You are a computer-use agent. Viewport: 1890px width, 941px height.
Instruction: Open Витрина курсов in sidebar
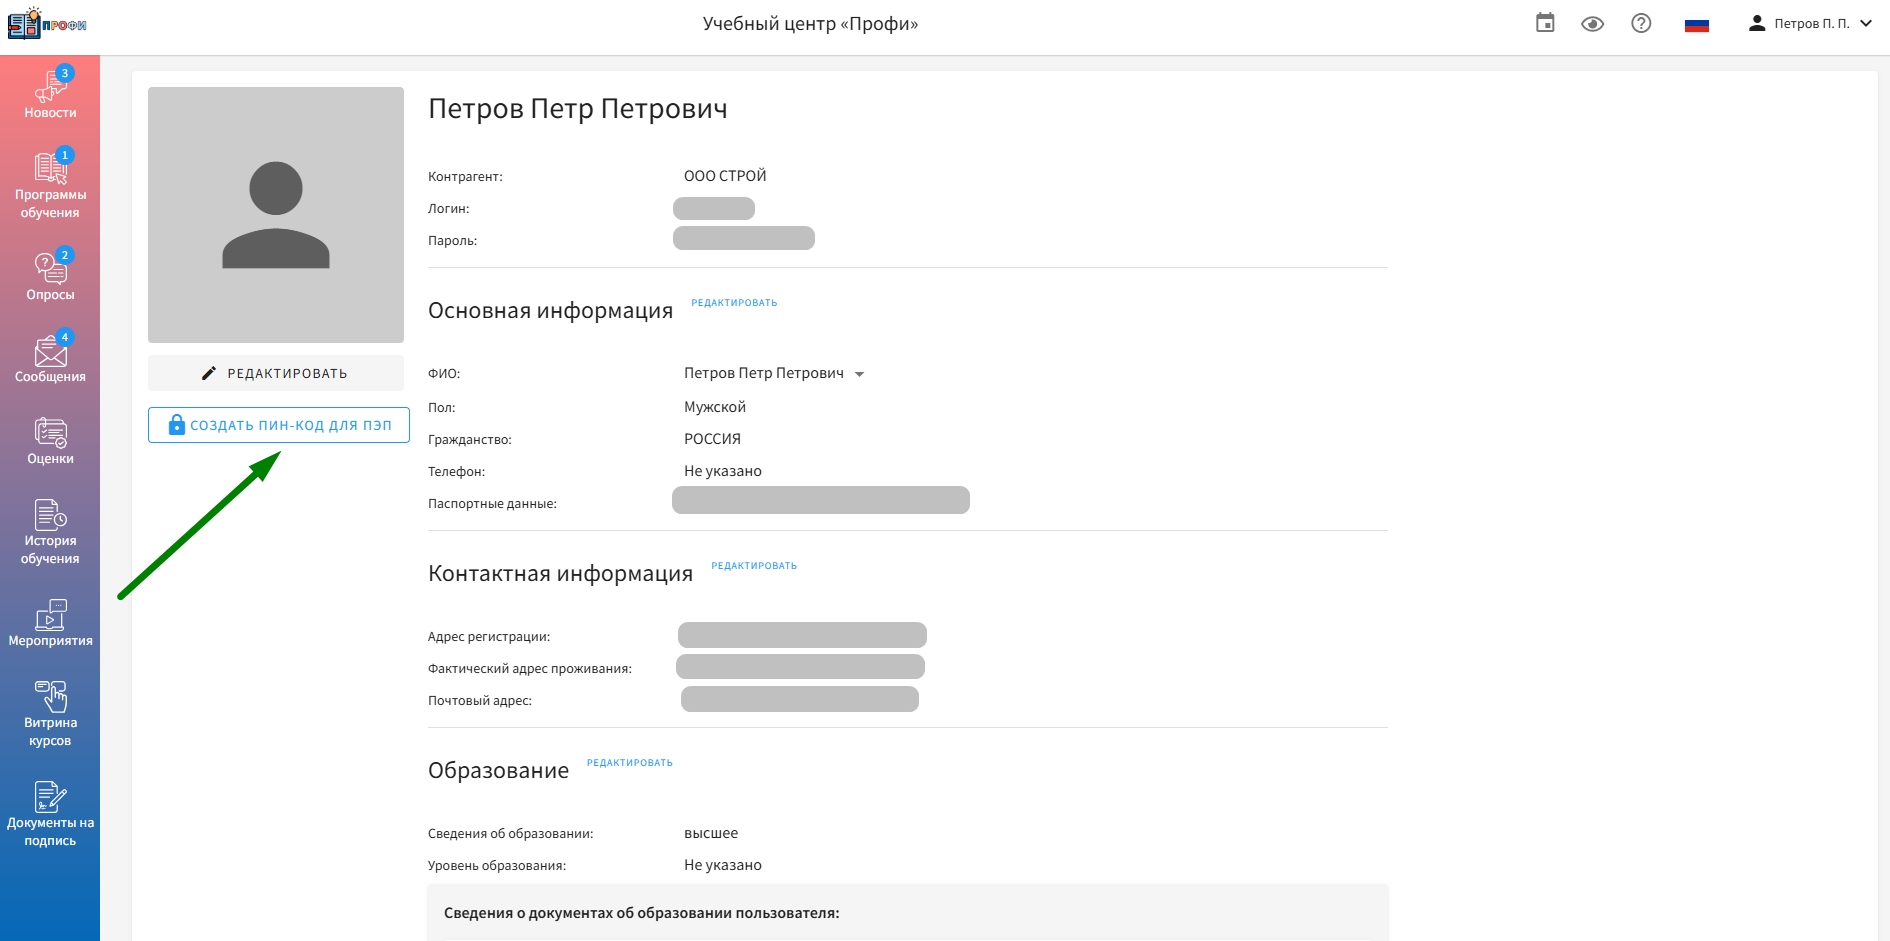[50, 714]
